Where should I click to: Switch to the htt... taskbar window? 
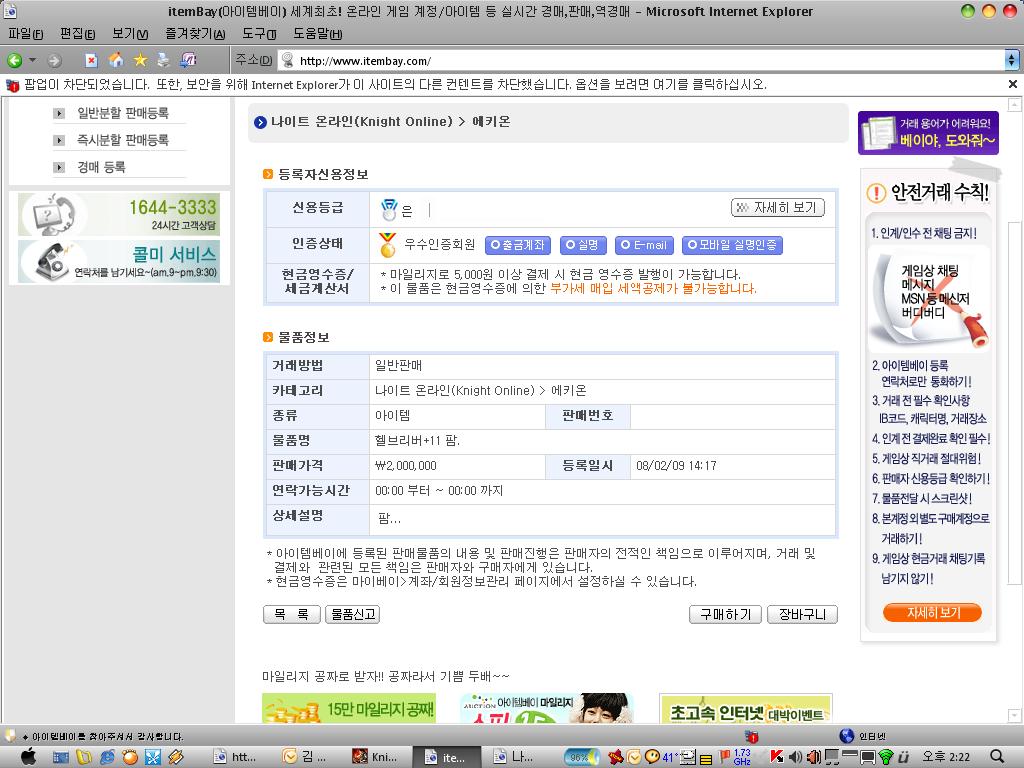235,757
